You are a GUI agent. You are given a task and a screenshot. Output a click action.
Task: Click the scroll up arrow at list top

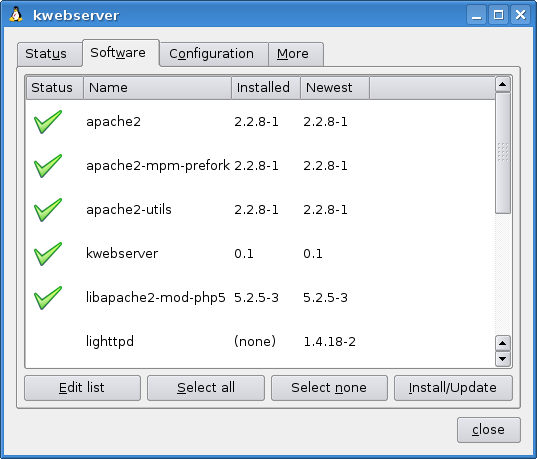tap(503, 84)
